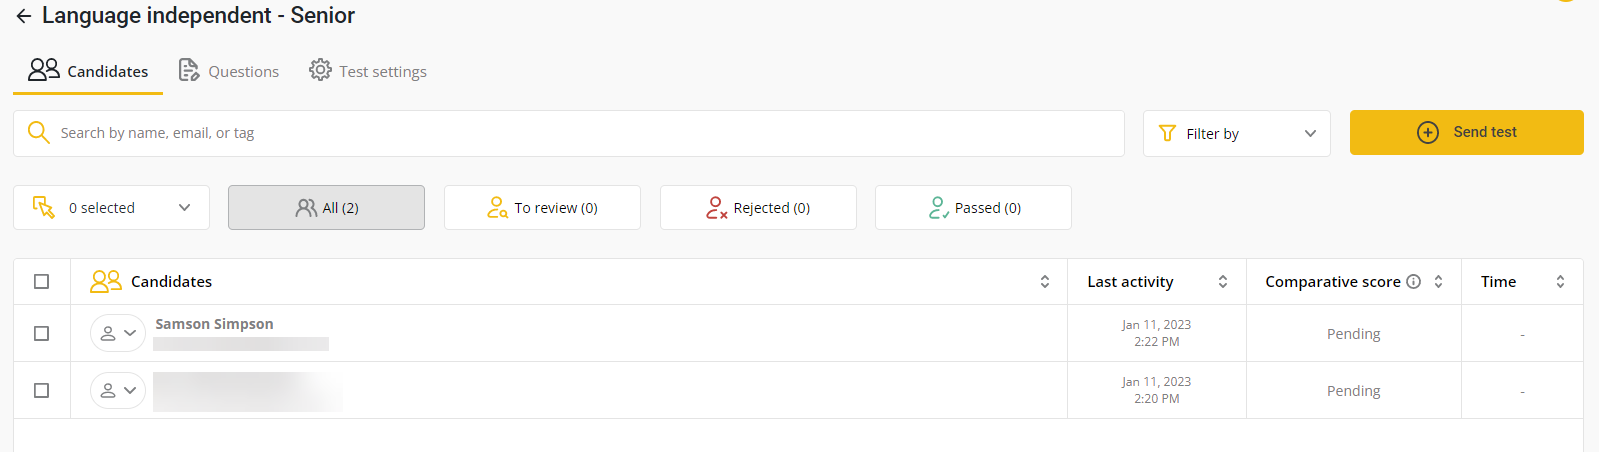Toggle the select-all candidates checkbox
The width and height of the screenshot is (1599, 452).
(x=41, y=282)
